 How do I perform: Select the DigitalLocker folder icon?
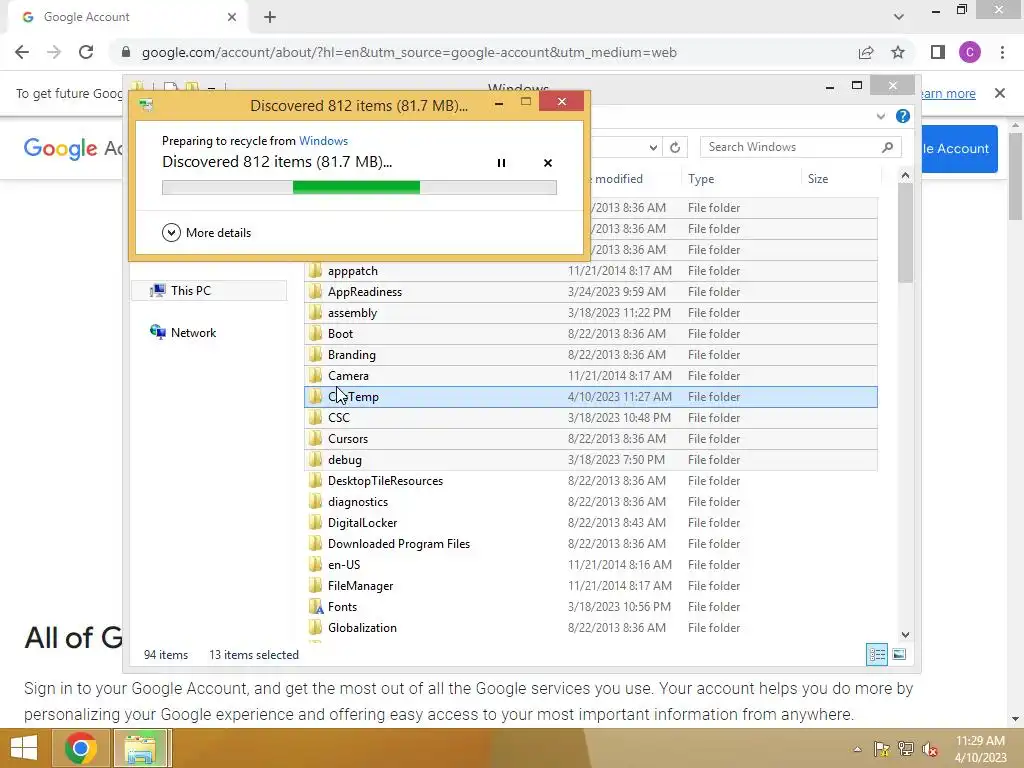315,522
